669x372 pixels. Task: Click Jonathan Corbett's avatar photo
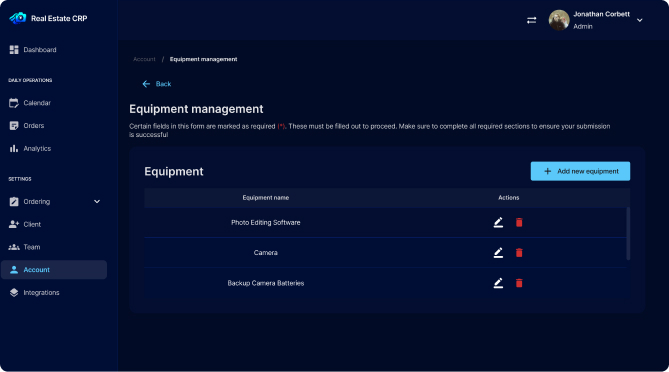coord(559,20)
